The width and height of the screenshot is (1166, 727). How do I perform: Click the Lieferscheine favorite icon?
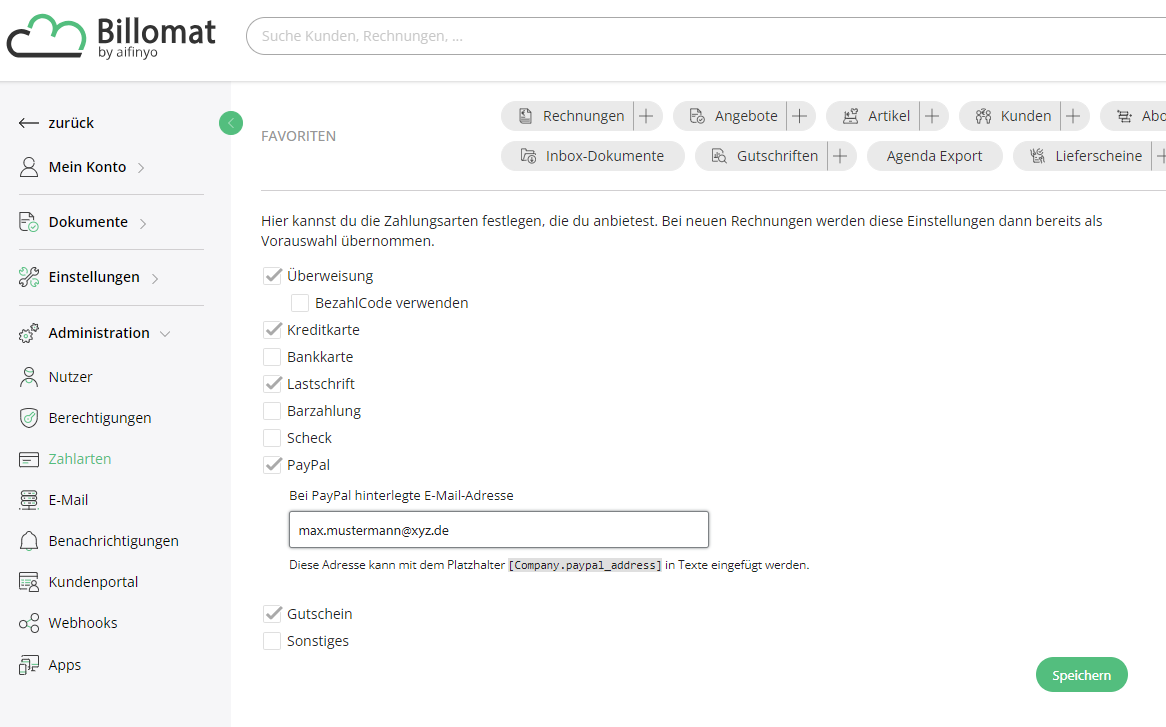(1037, 156)
